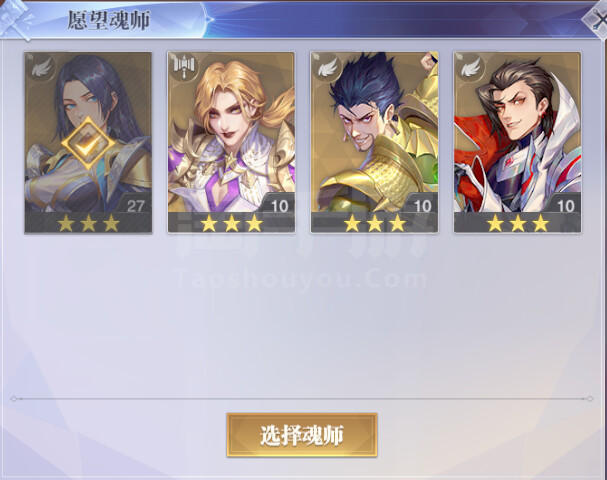Screen dimensions: 607x480
Task: Click the 愿望魂师 title label
Action: [109, 20]
